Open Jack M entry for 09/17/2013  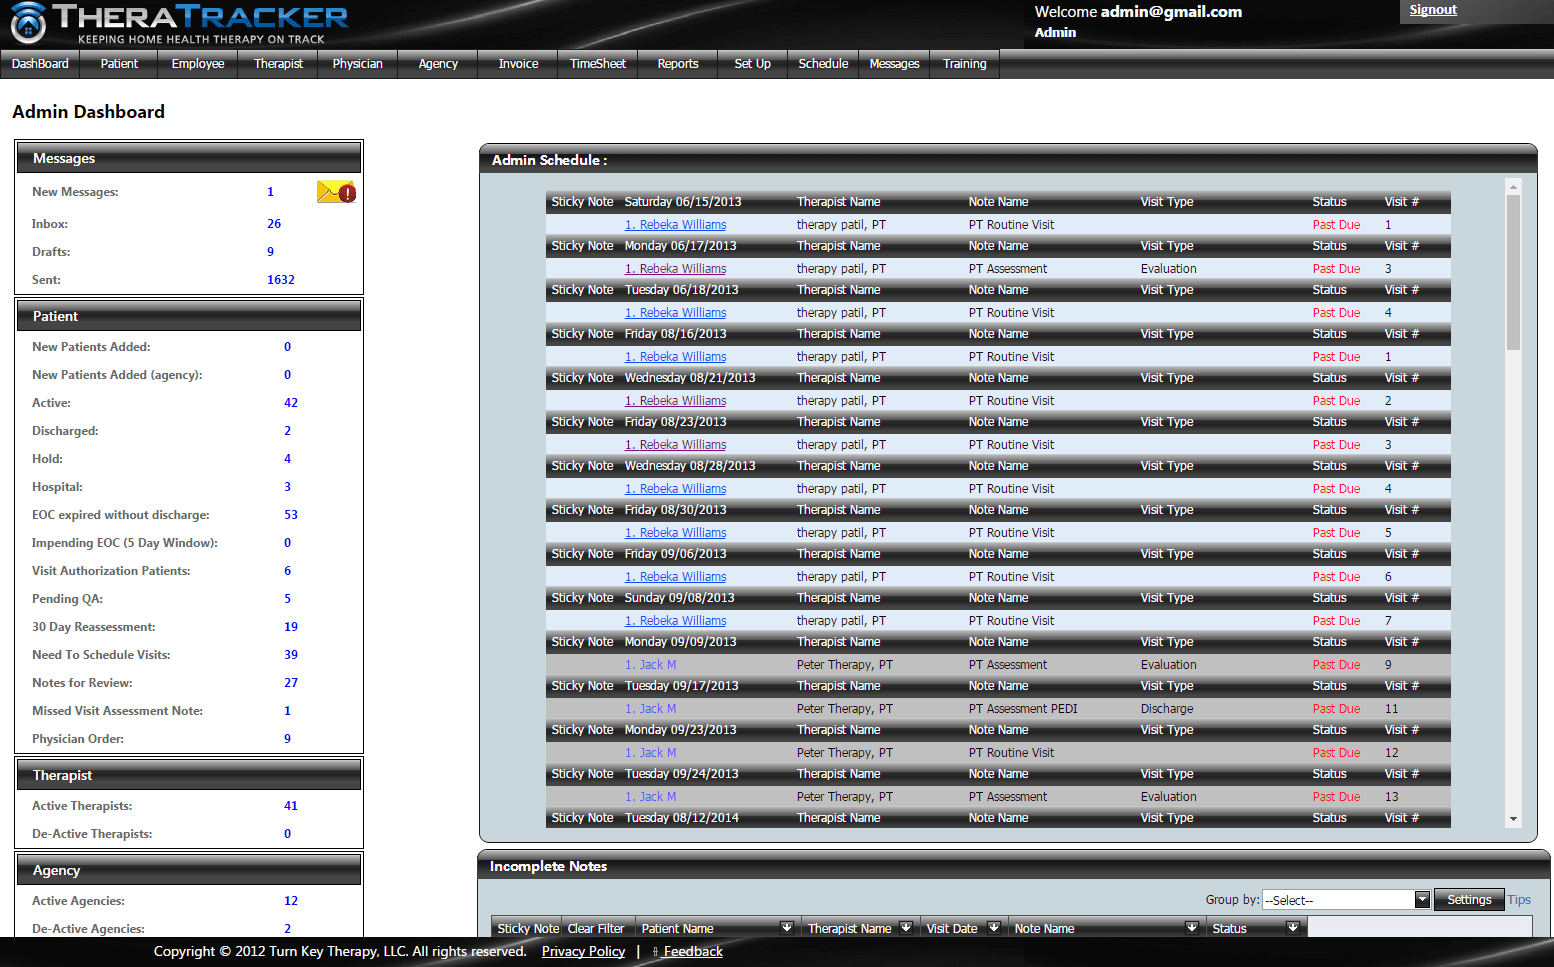pyautogui.click(x=650, y=709)
